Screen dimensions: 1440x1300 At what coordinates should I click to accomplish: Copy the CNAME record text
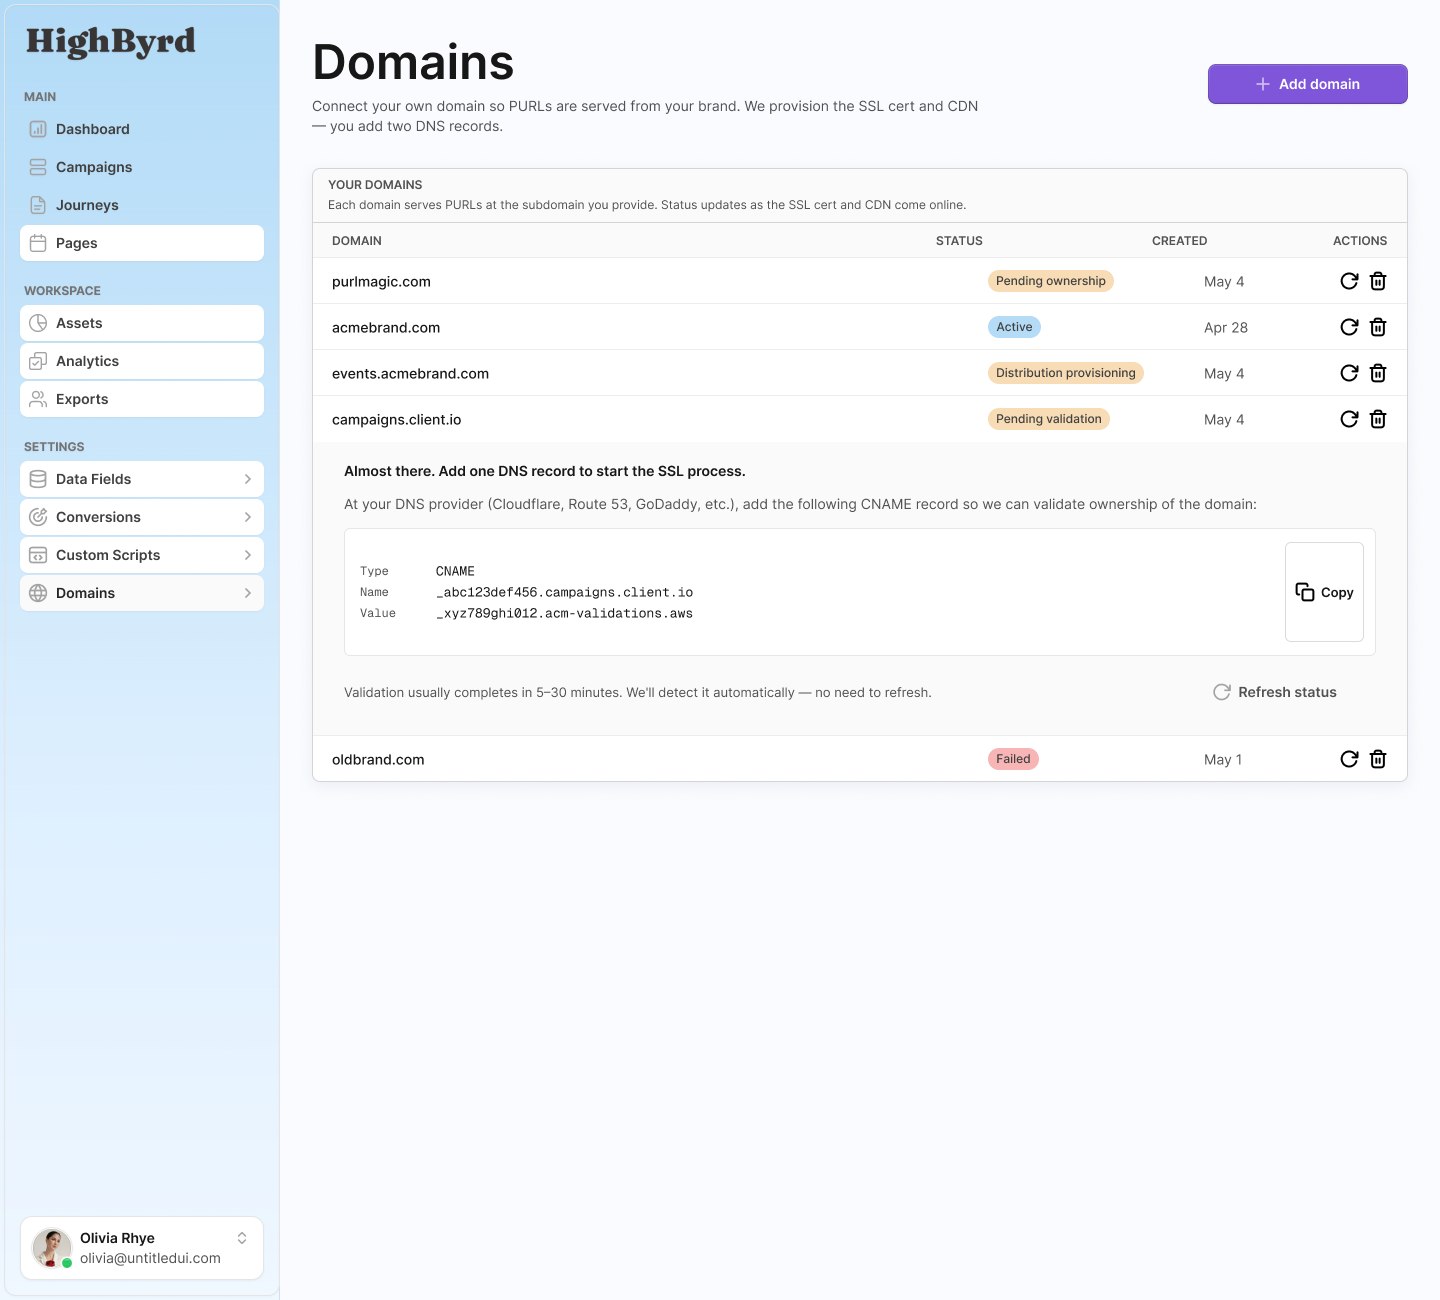coord(1324,592)
